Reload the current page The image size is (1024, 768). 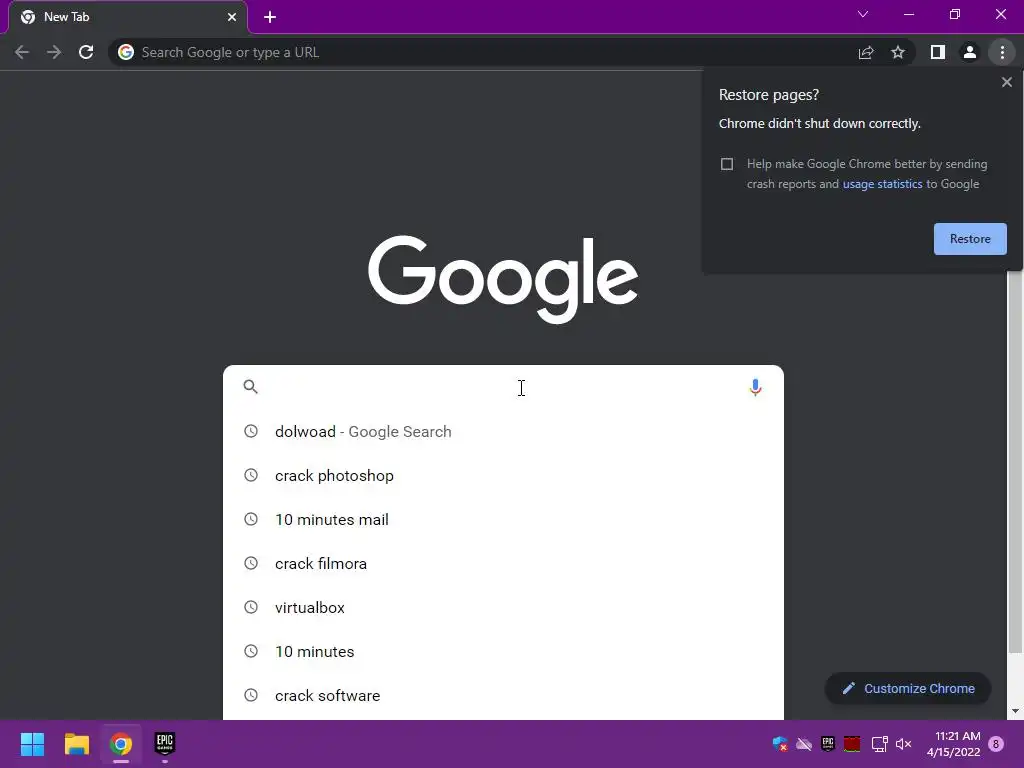[x=86, y=52]
